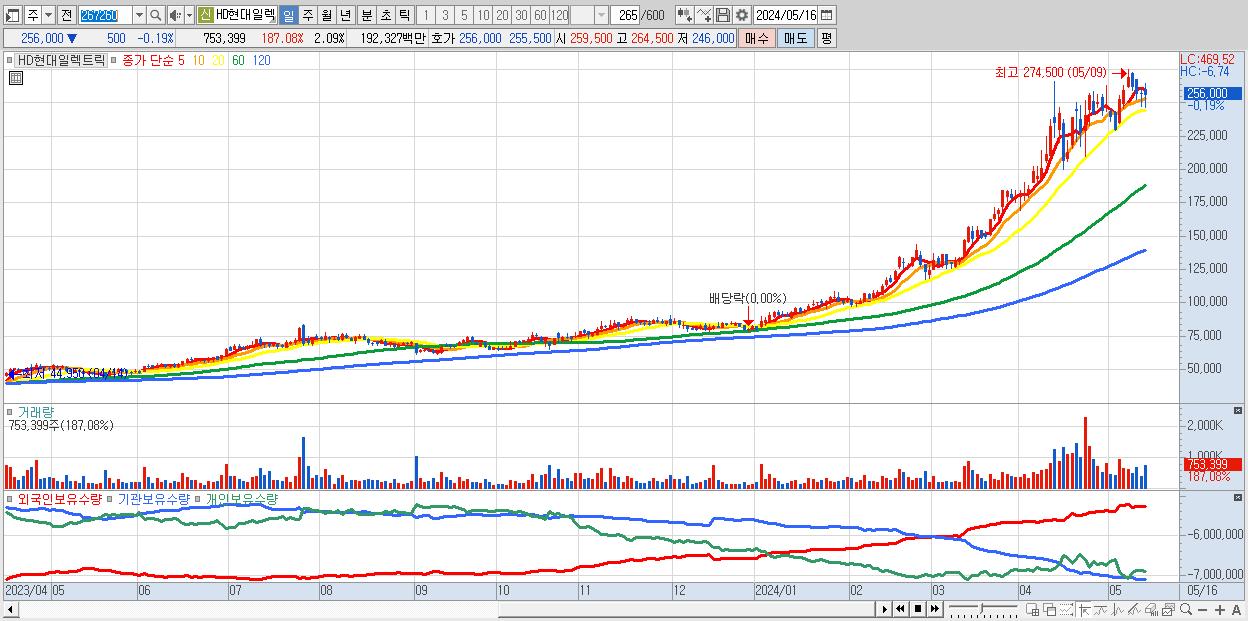The image size is (1248, 621).
Task: Click the multi-window grid icon in bottom bar
Action: pos(1032,609)
